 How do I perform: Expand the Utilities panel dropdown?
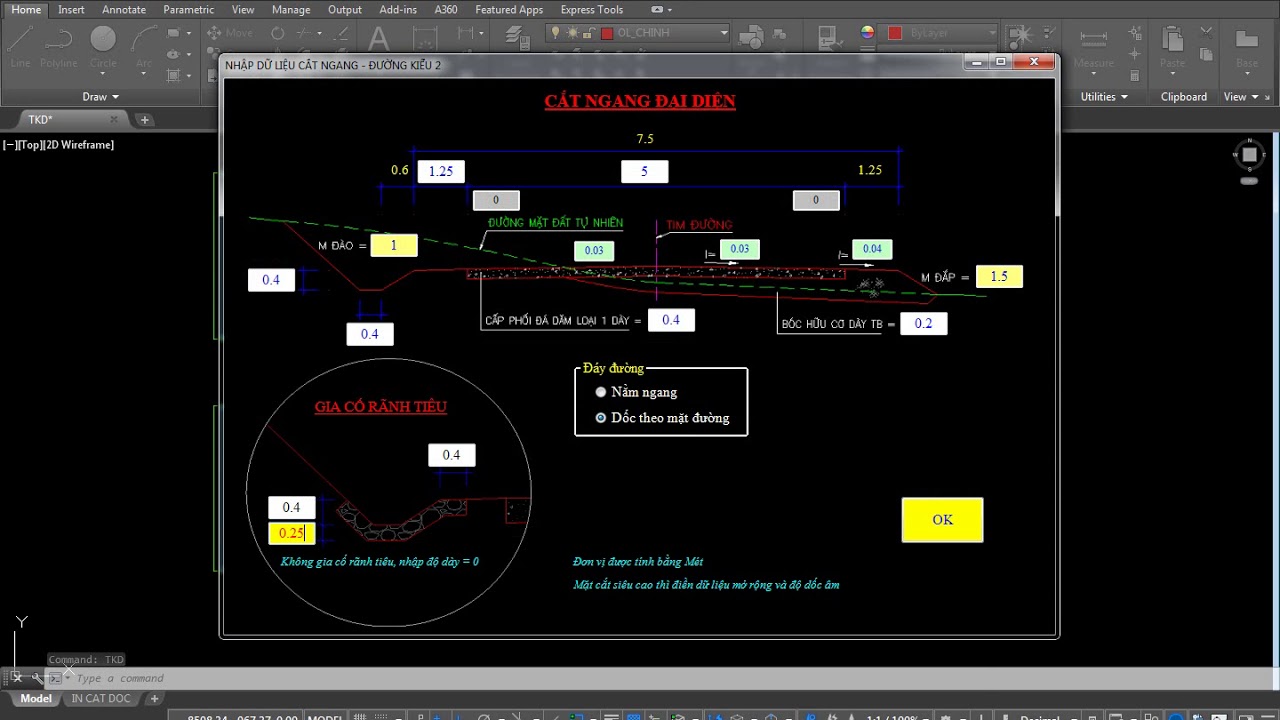(x=1104, y=97)
